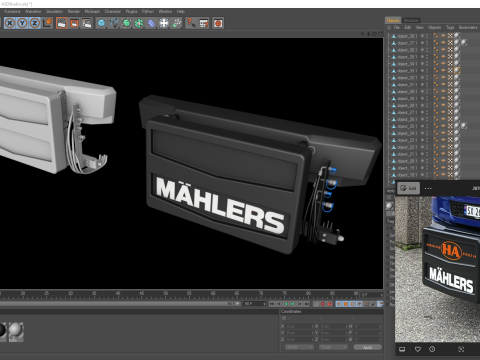
Task: Add a Cube primitive object
Action: (x=101, y=23)
